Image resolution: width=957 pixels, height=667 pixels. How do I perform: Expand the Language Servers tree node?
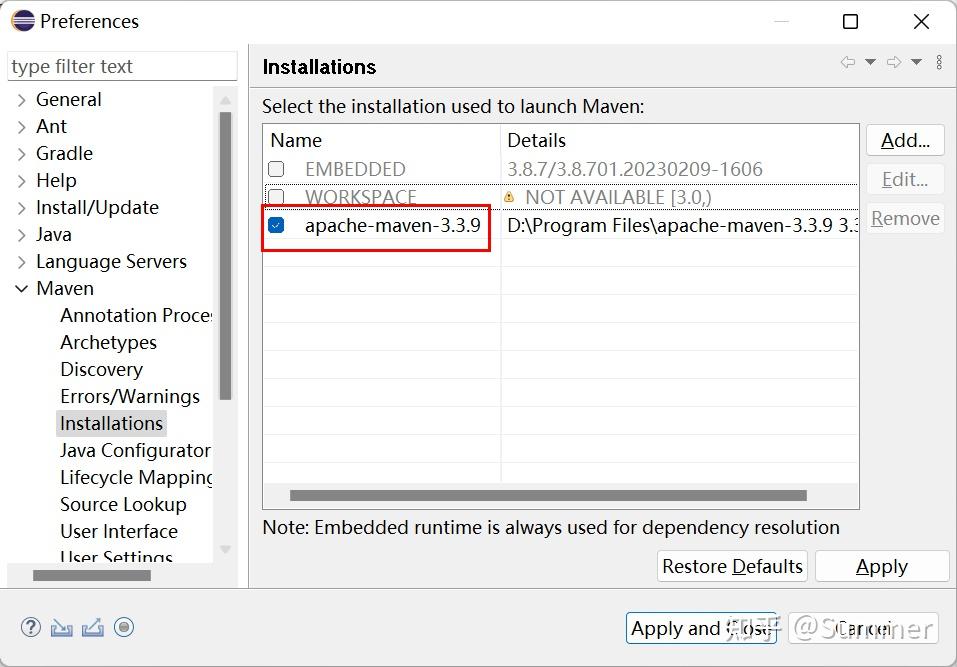22,262
